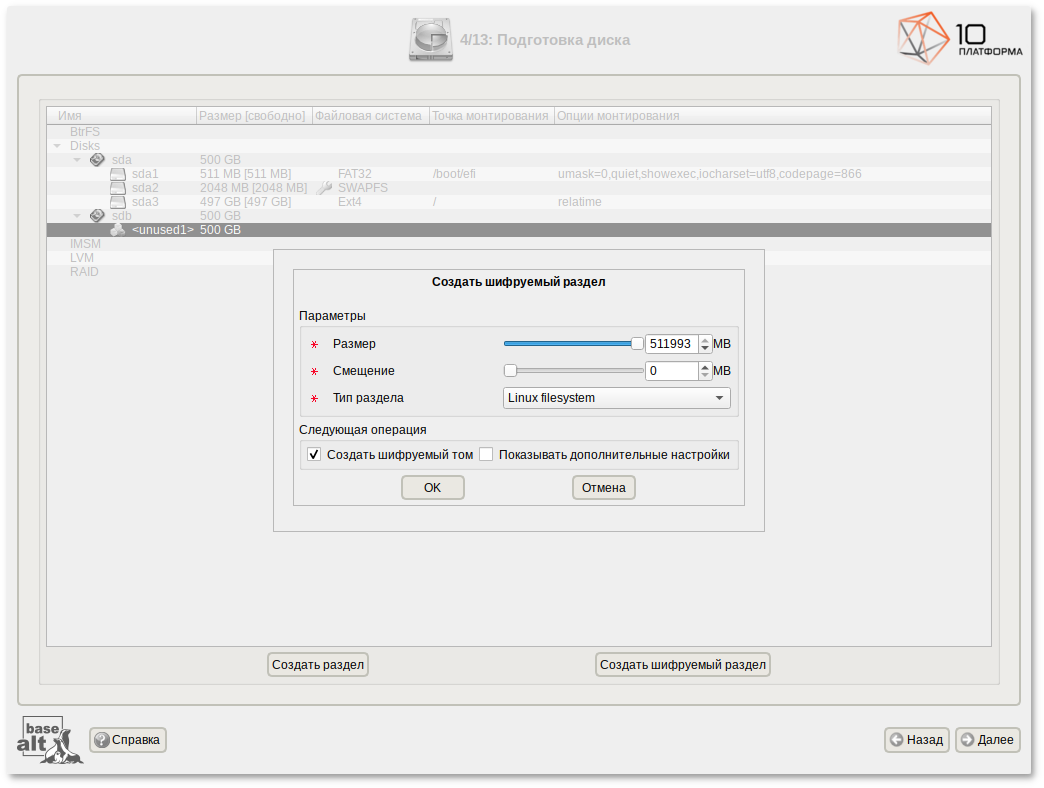Viewport: 1044px width, 788px height.
Task: Select the RAID tree item
Action: pos(84,272)
